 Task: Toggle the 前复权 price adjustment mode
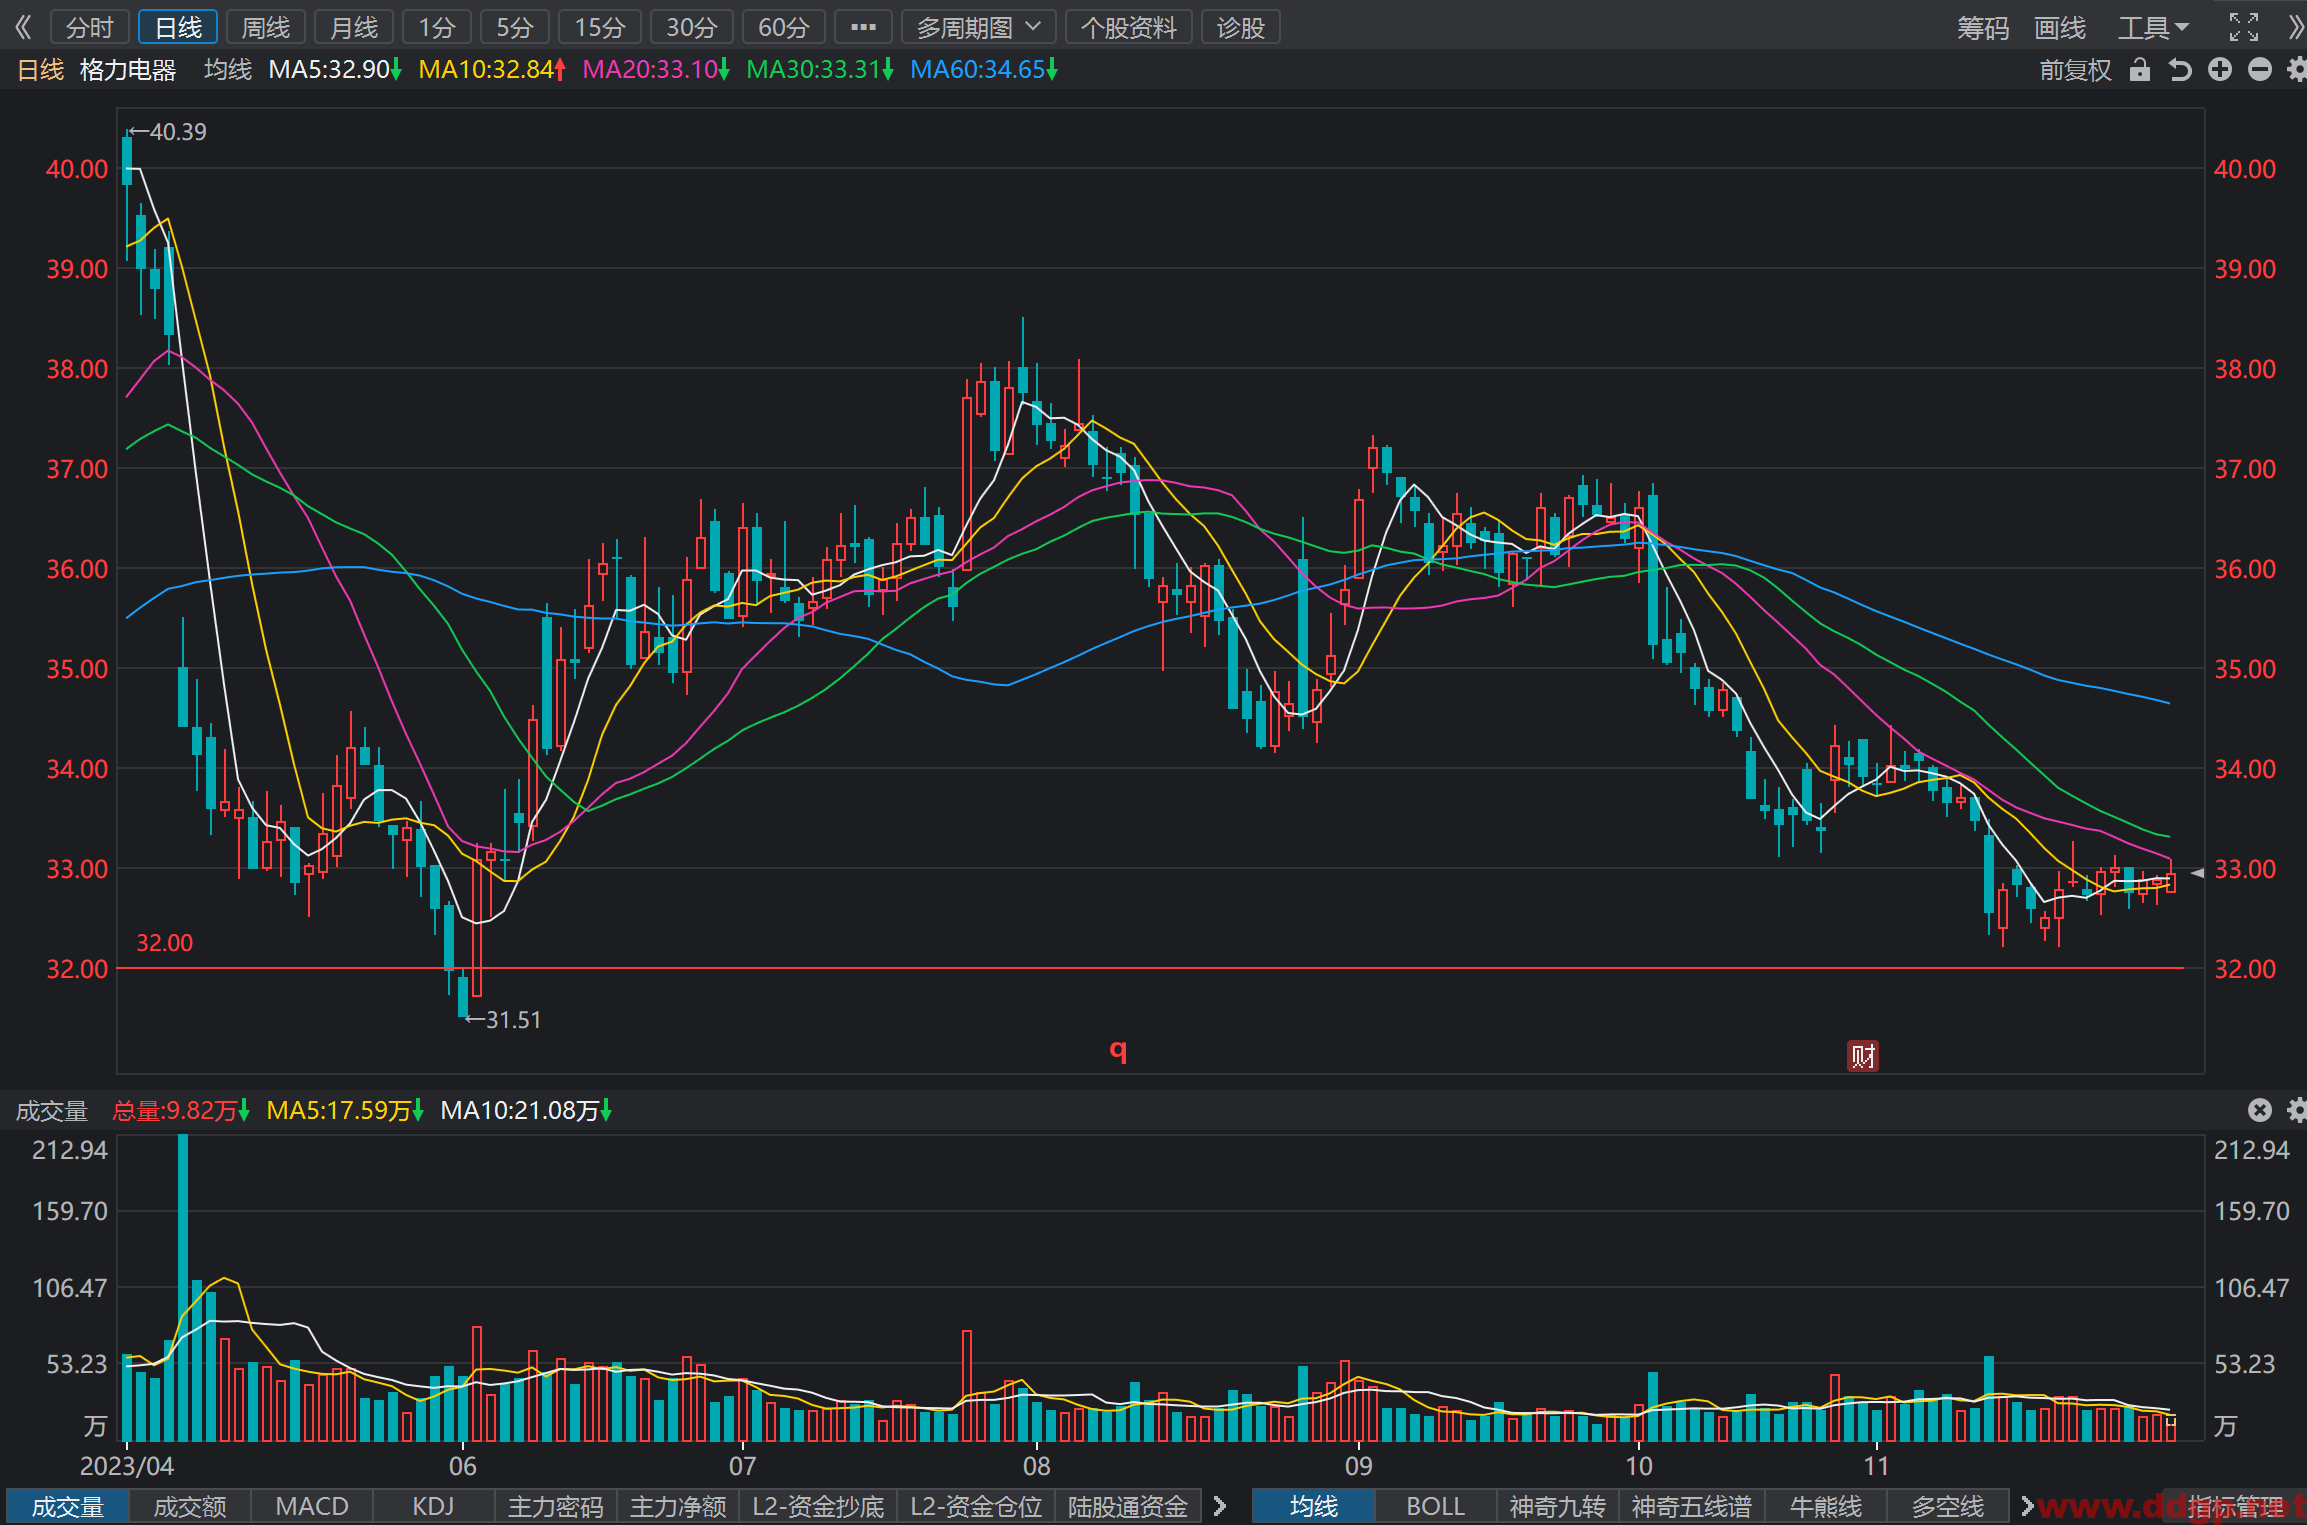click(2076, 69)
